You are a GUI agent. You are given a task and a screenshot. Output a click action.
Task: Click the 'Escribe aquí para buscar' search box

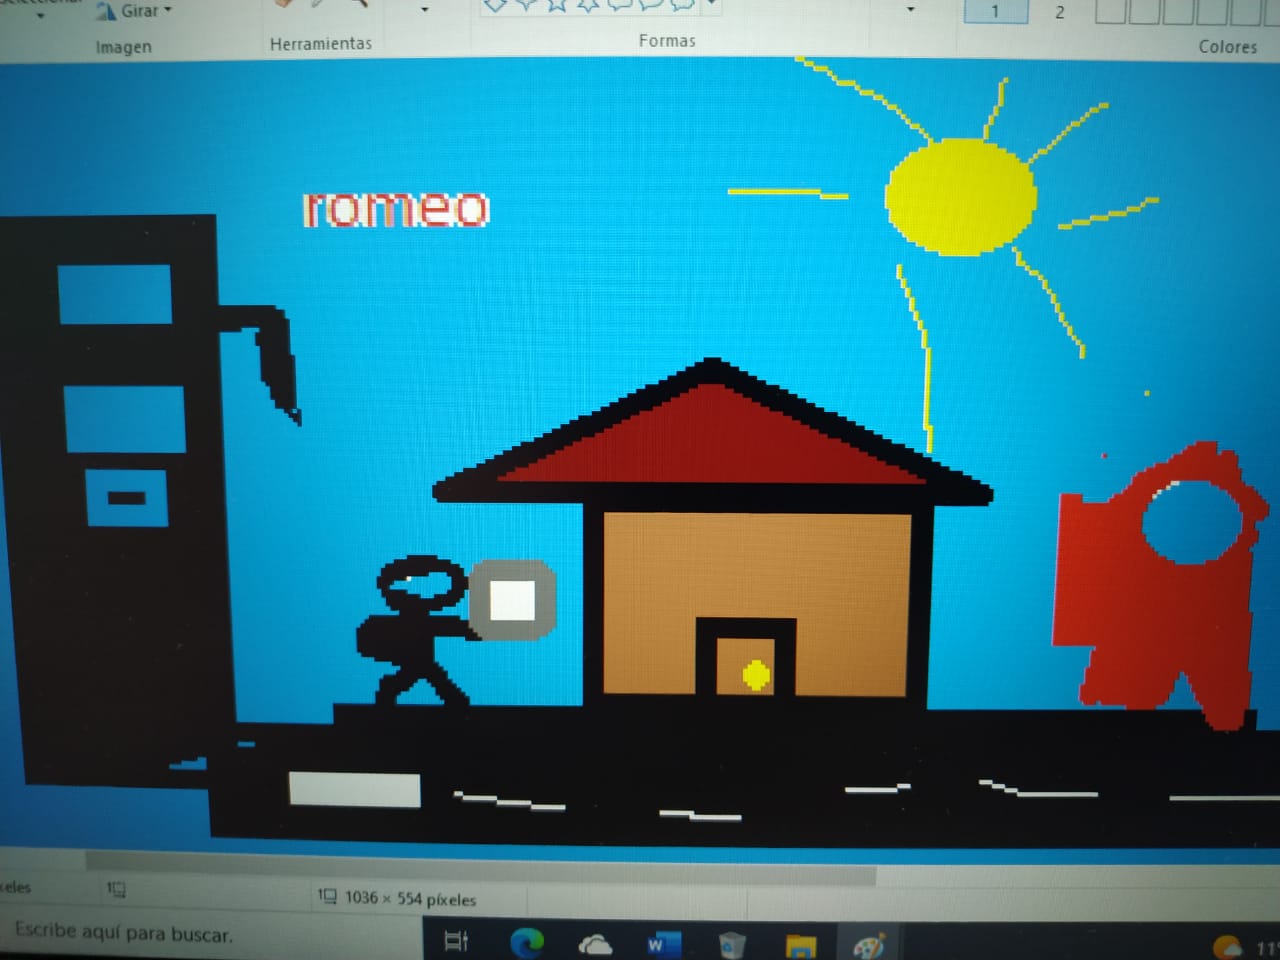click(210, 934)
